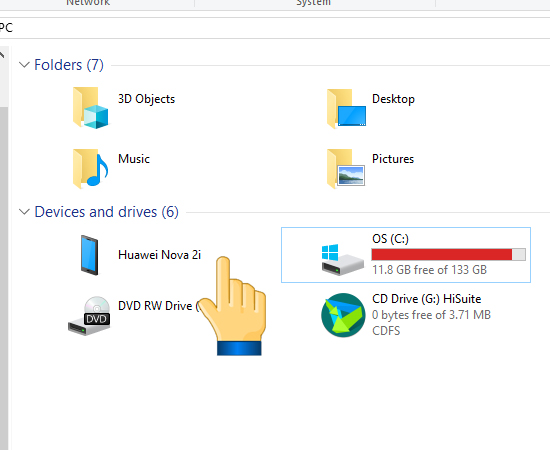Open the HiSuite CD Drive icon
This screenshot has width=550, height=450.
click(343, 315)
